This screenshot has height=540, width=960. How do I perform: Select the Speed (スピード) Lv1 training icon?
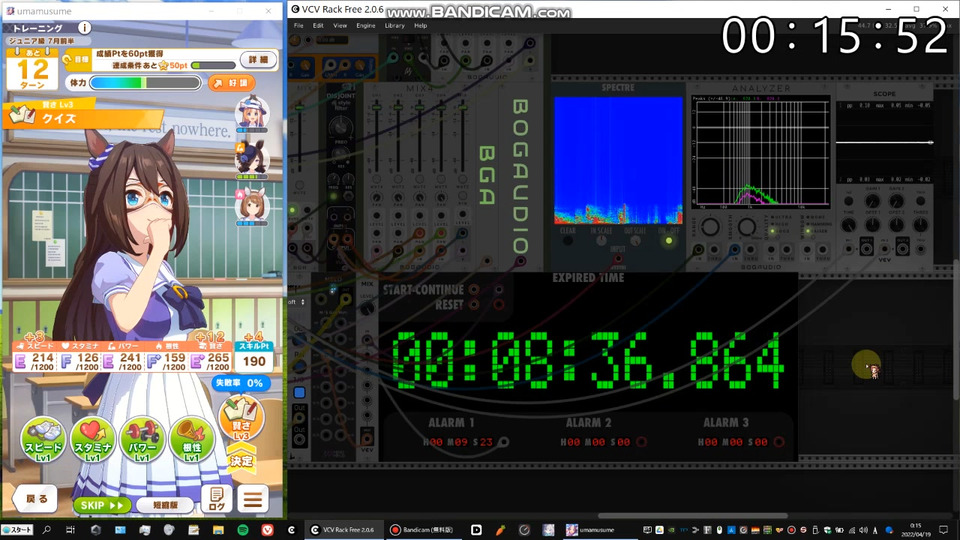point(43,439)
